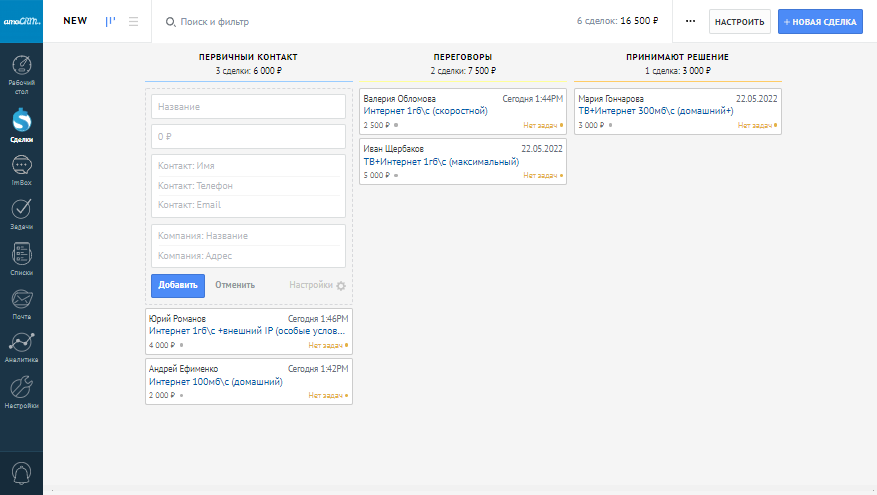This screenshot has height=495, width=877.
Task: Switch to list view of deals
Action: (x=133, y=21)
